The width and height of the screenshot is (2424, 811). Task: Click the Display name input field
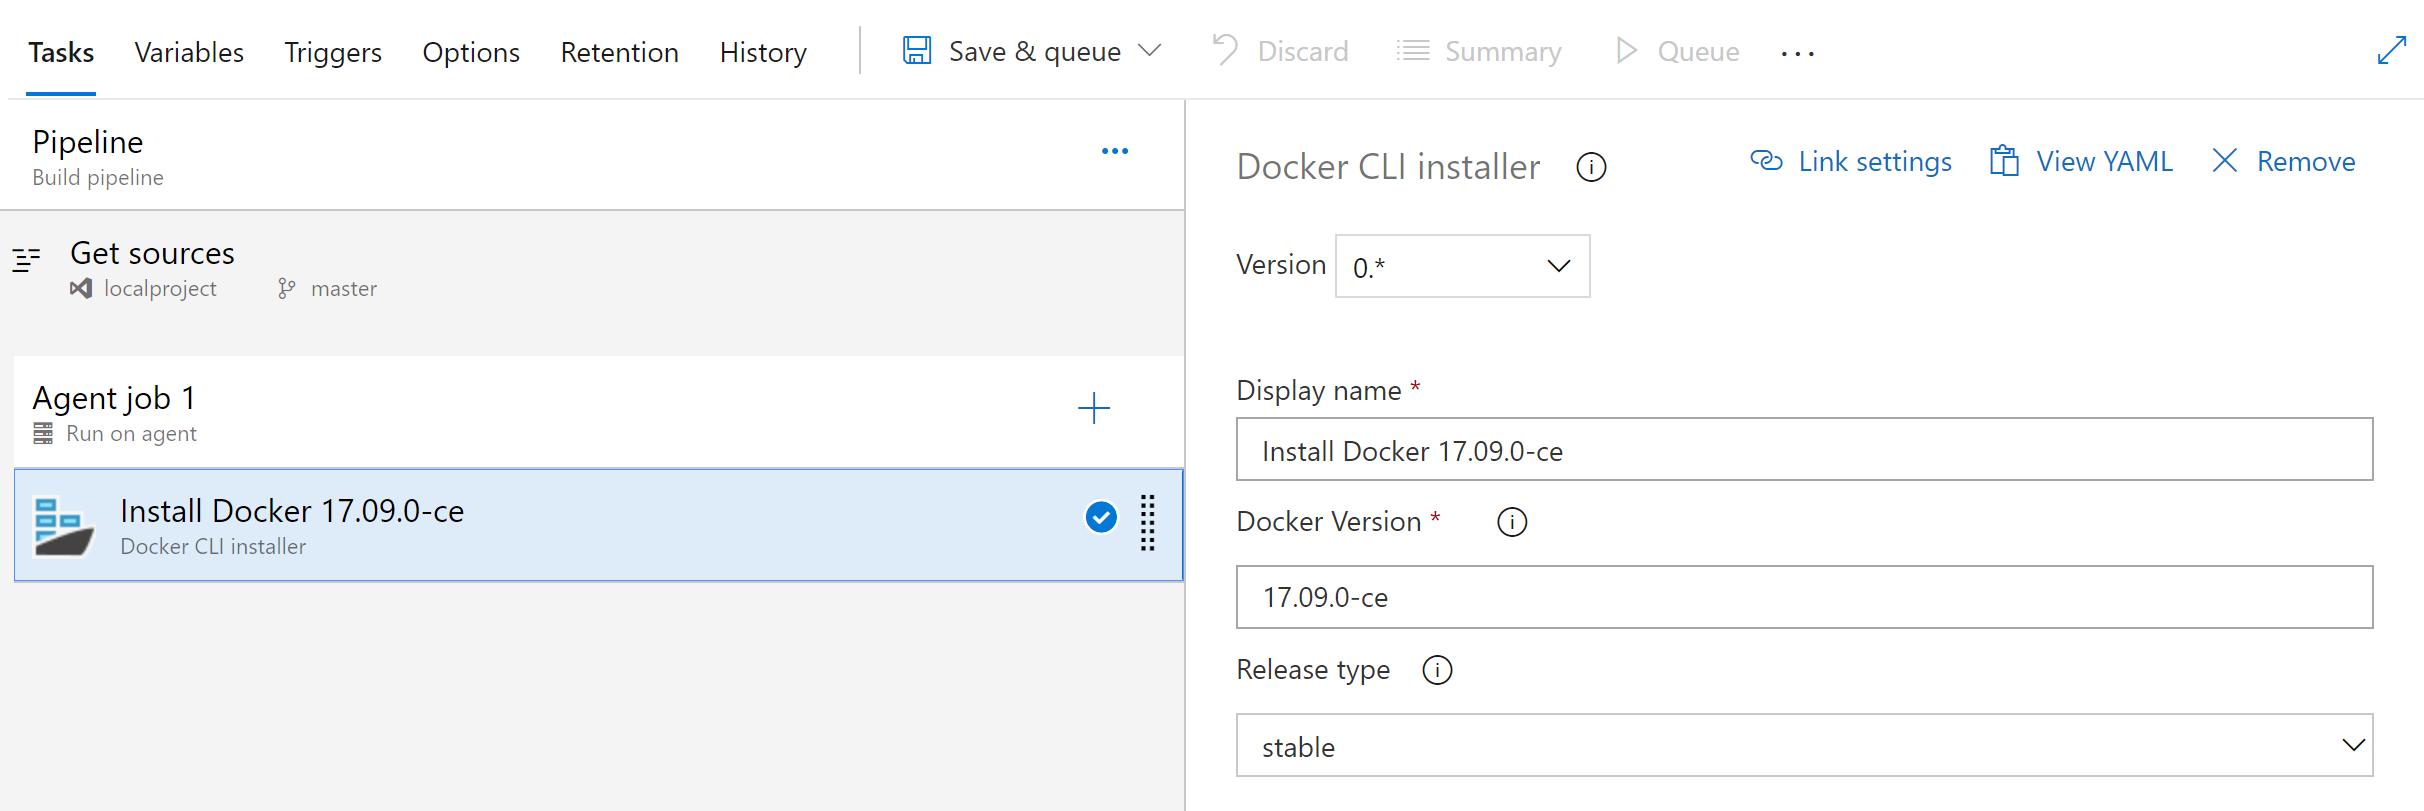[x=1804, y=450]
